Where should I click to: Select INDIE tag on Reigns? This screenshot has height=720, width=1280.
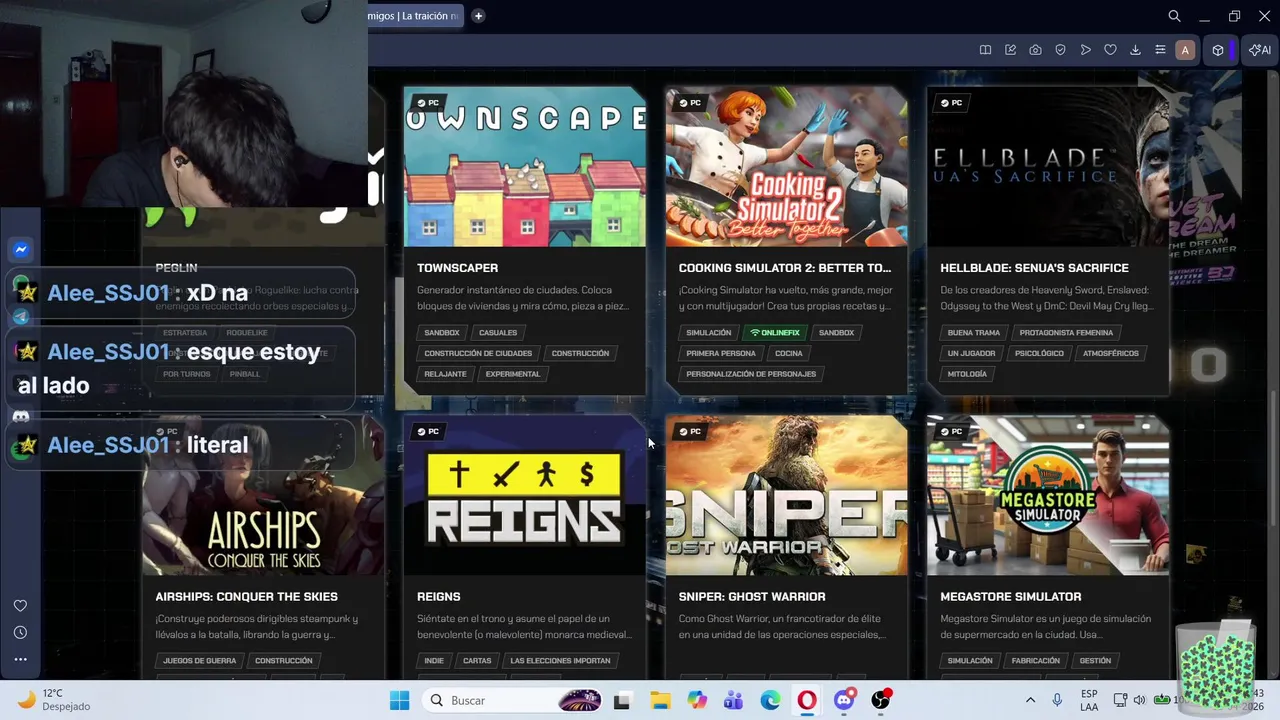pyautogui.click(x=434, y=661)
